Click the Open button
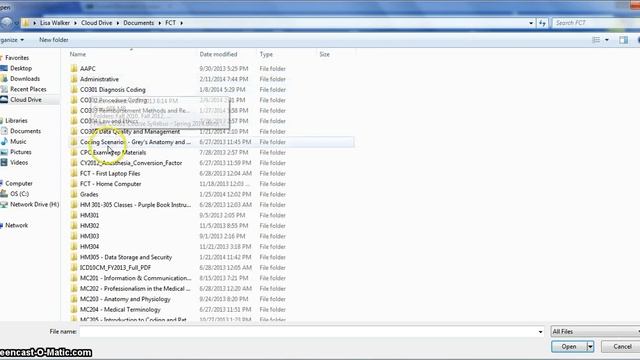Image resolution: width=640 pixels, height=360 pixels. (x=569, y=347)
